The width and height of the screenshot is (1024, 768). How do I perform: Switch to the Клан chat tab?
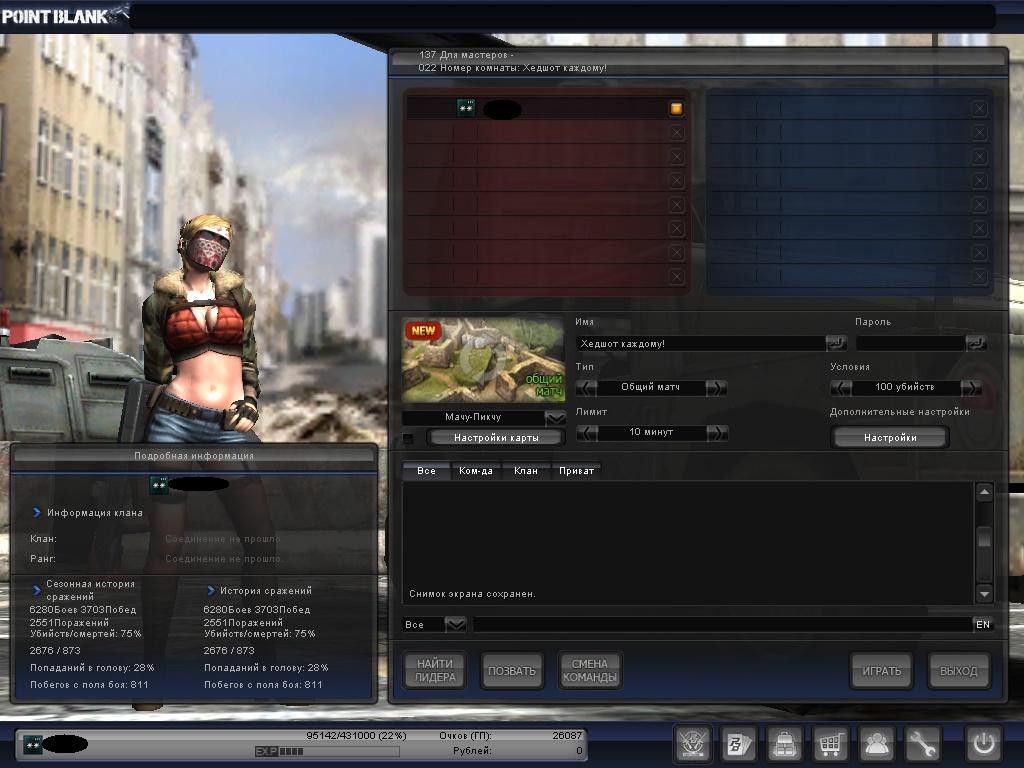point(526,470)
